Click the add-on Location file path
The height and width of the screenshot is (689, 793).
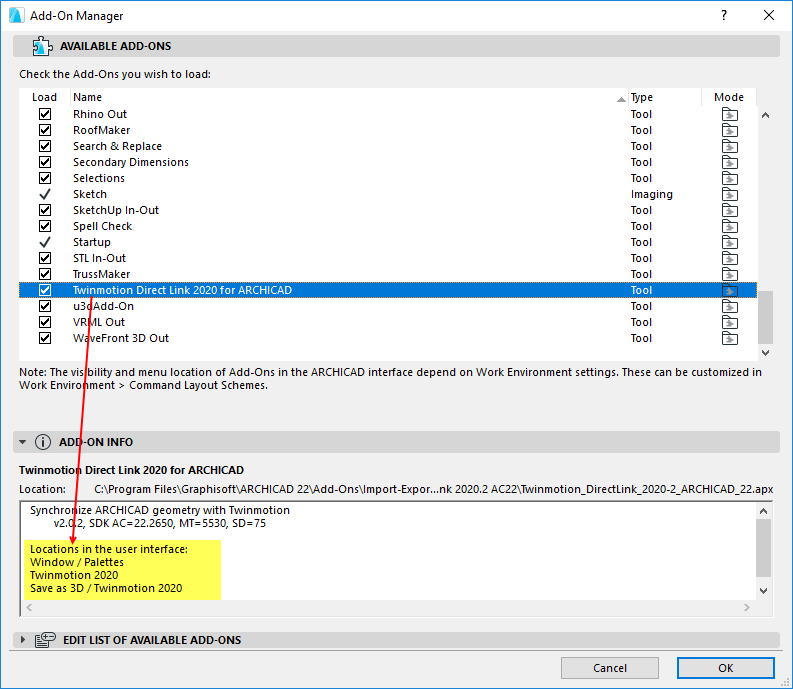click(x=433, y=489)
